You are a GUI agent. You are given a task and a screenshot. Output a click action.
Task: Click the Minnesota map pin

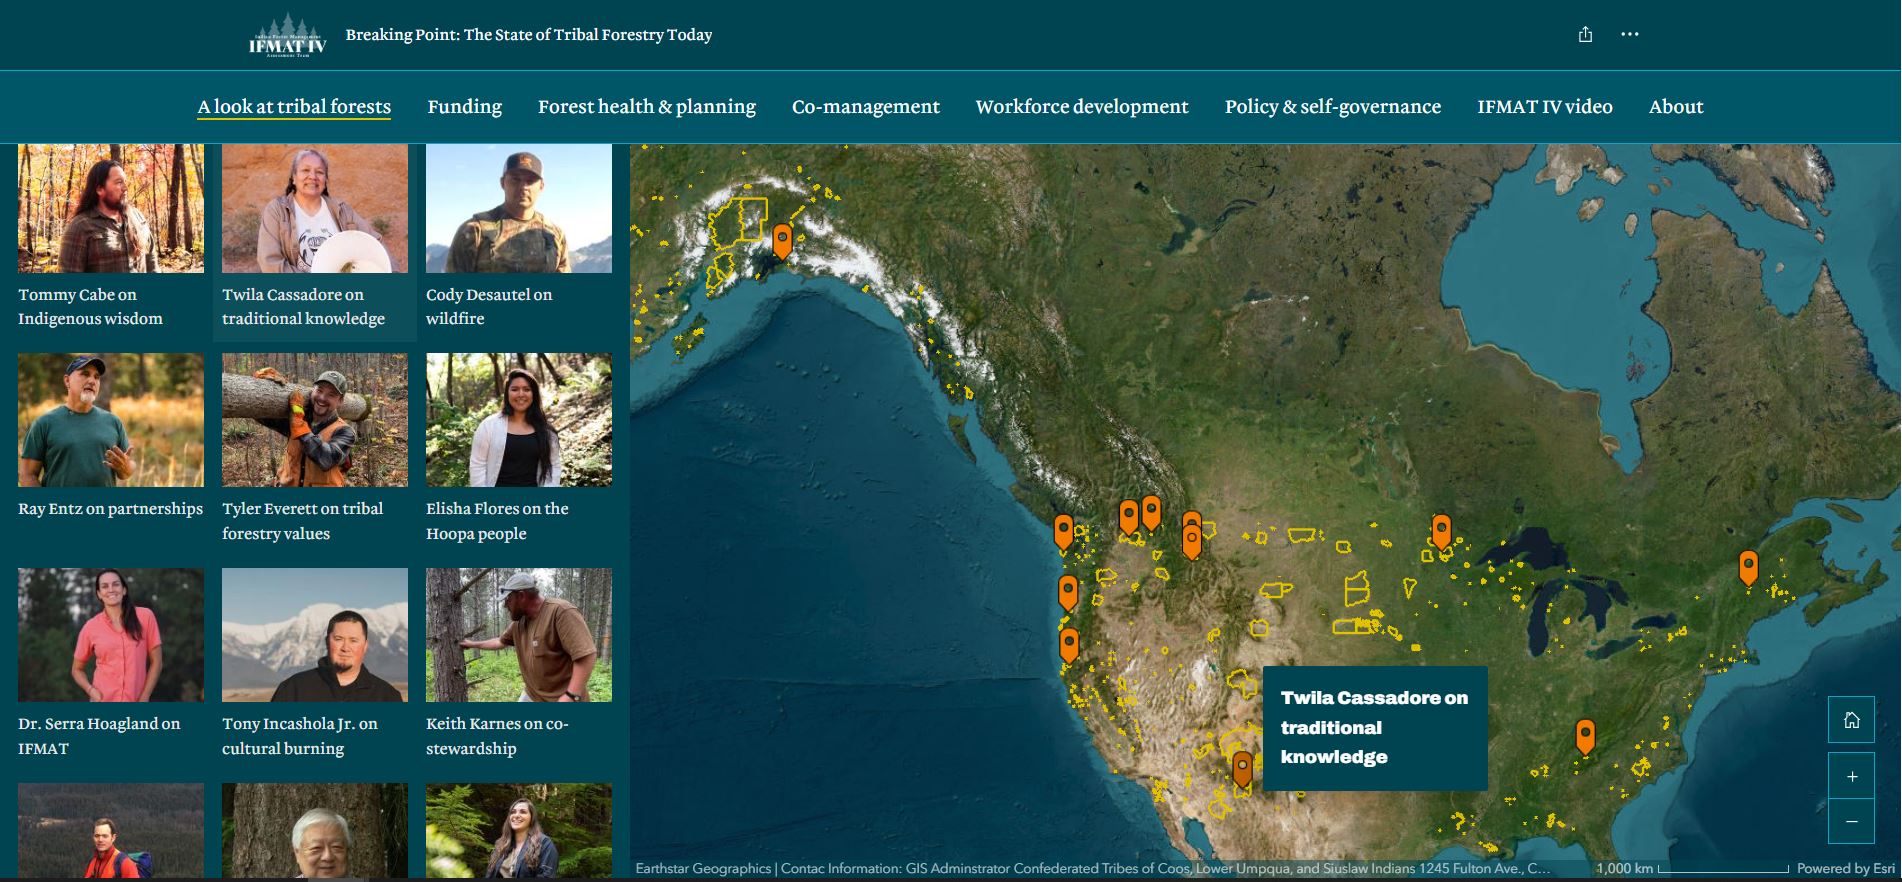(1441, 531)
